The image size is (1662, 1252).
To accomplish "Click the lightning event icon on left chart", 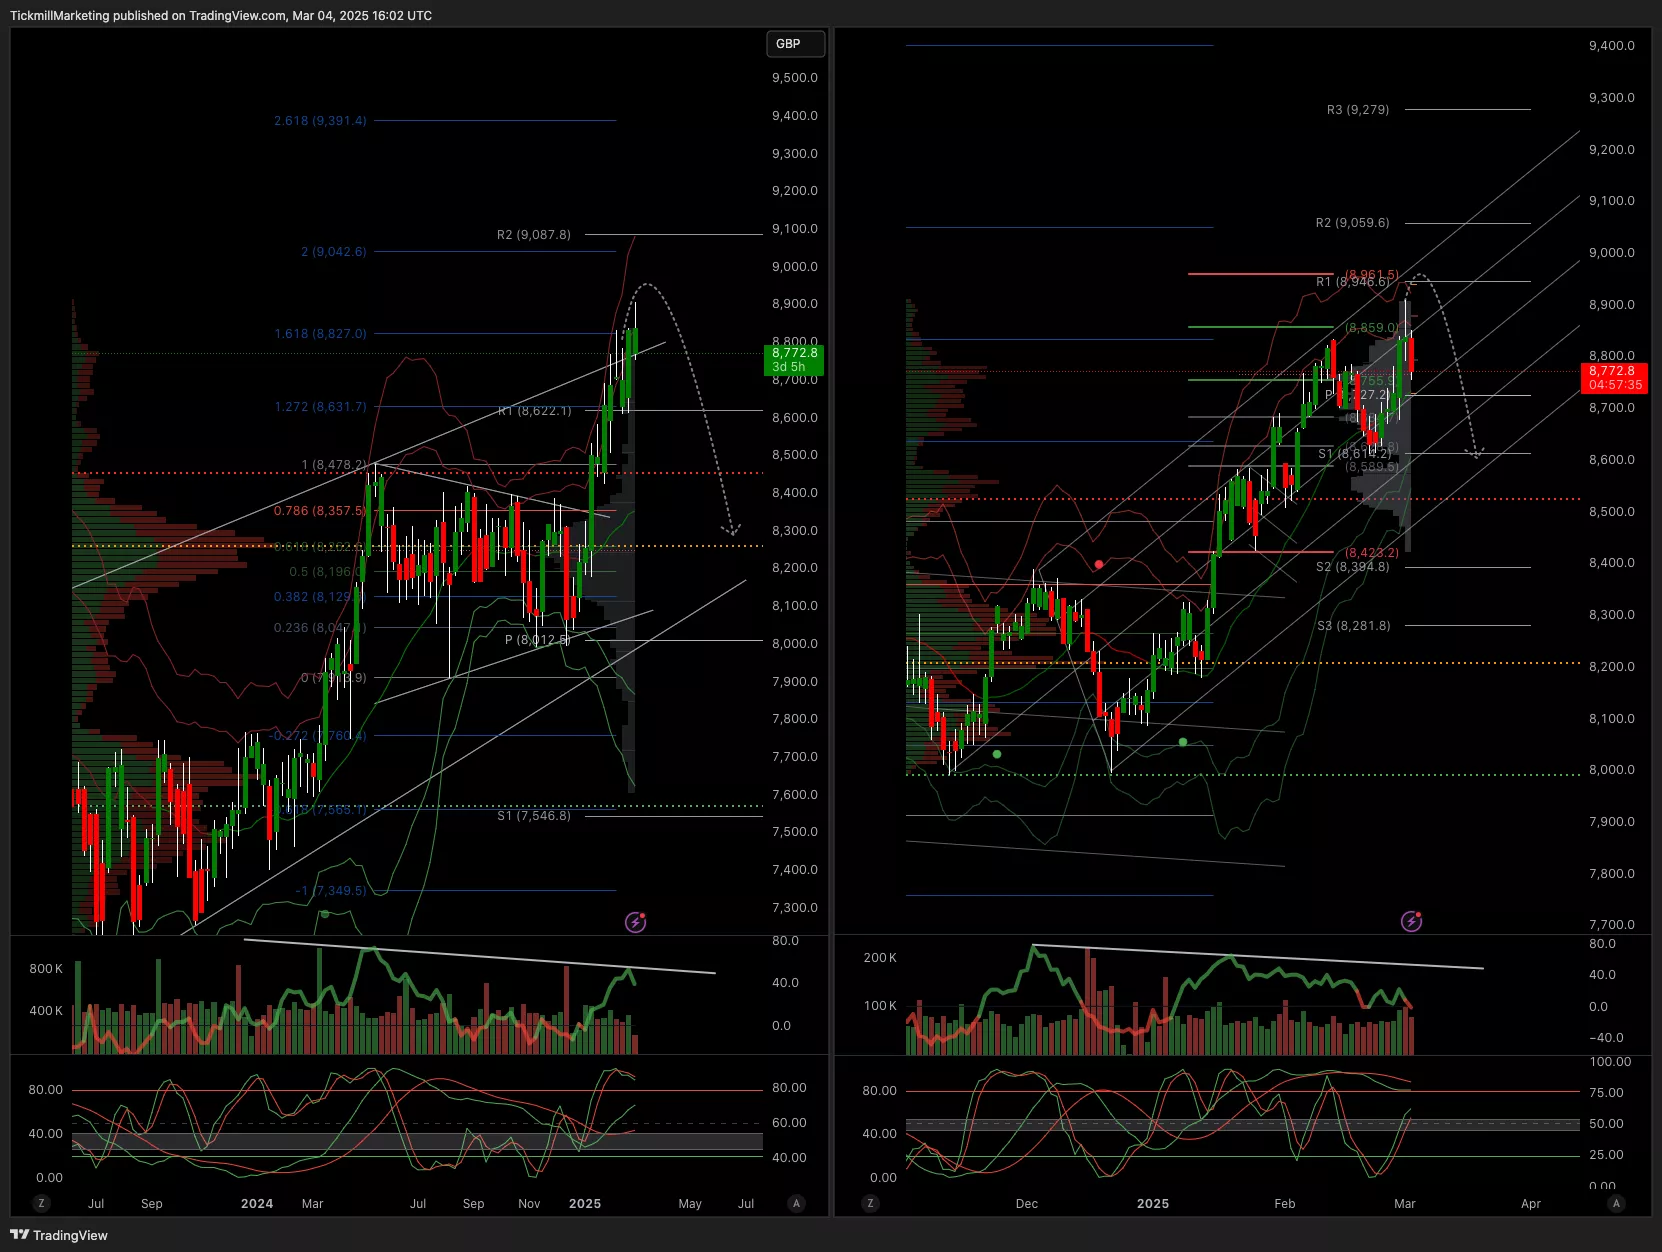I will point(635,922).
